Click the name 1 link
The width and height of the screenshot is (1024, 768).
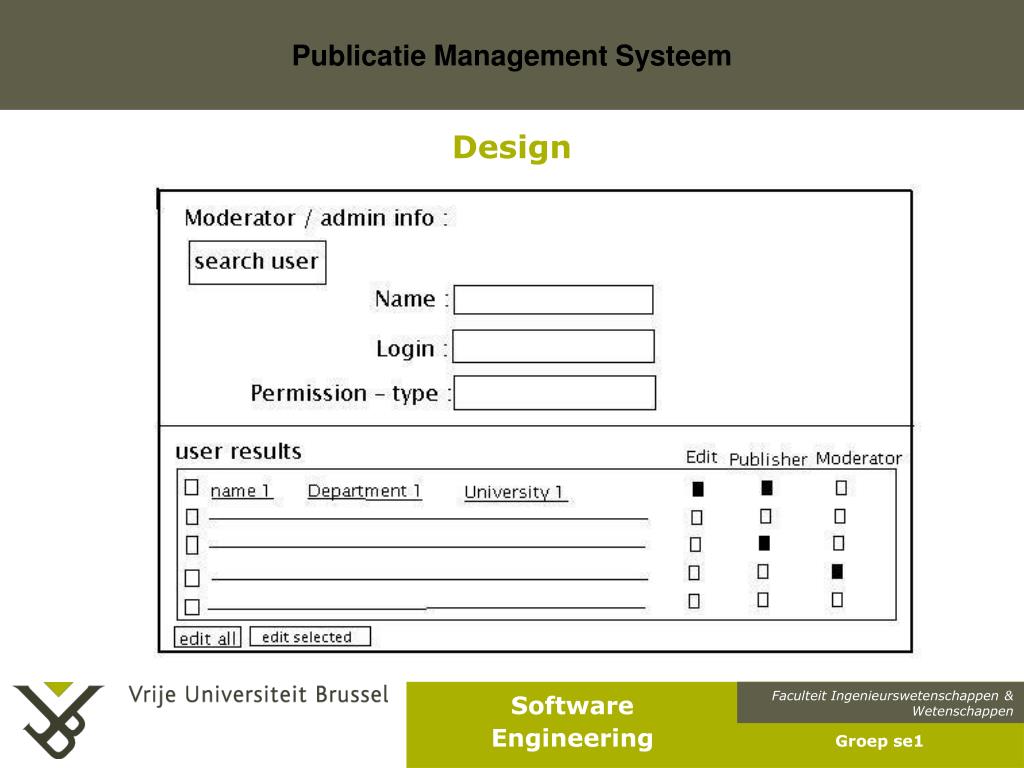point(241,491)
